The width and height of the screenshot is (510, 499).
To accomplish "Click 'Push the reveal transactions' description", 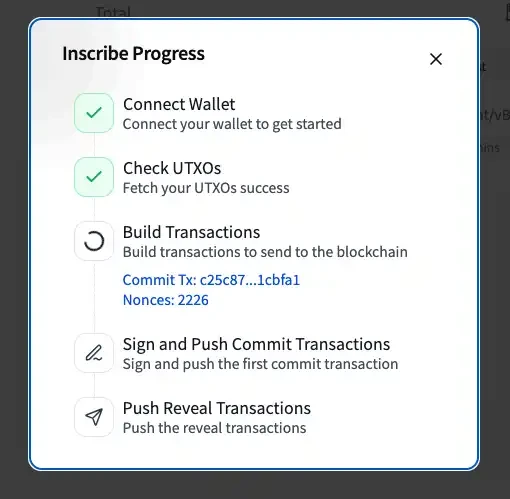I will 214,428.
